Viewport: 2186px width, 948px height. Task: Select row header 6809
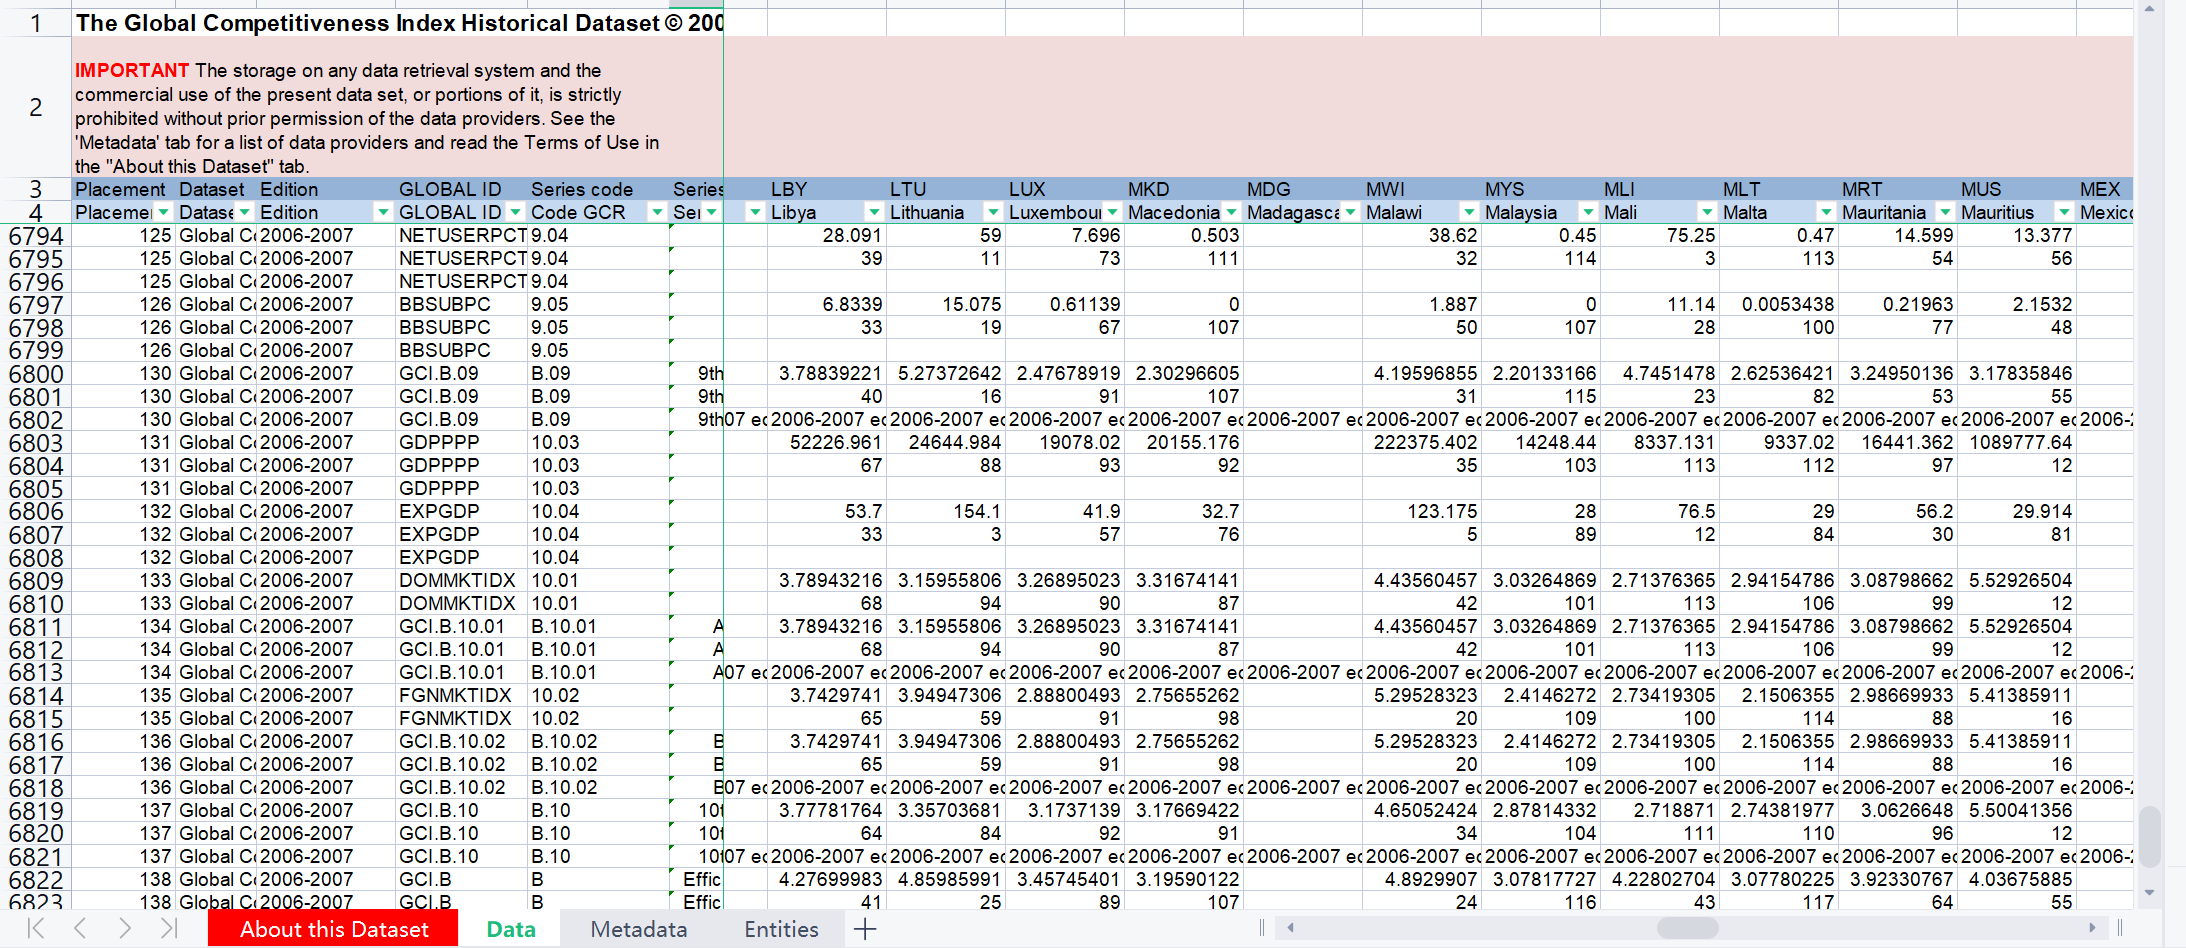36,581
